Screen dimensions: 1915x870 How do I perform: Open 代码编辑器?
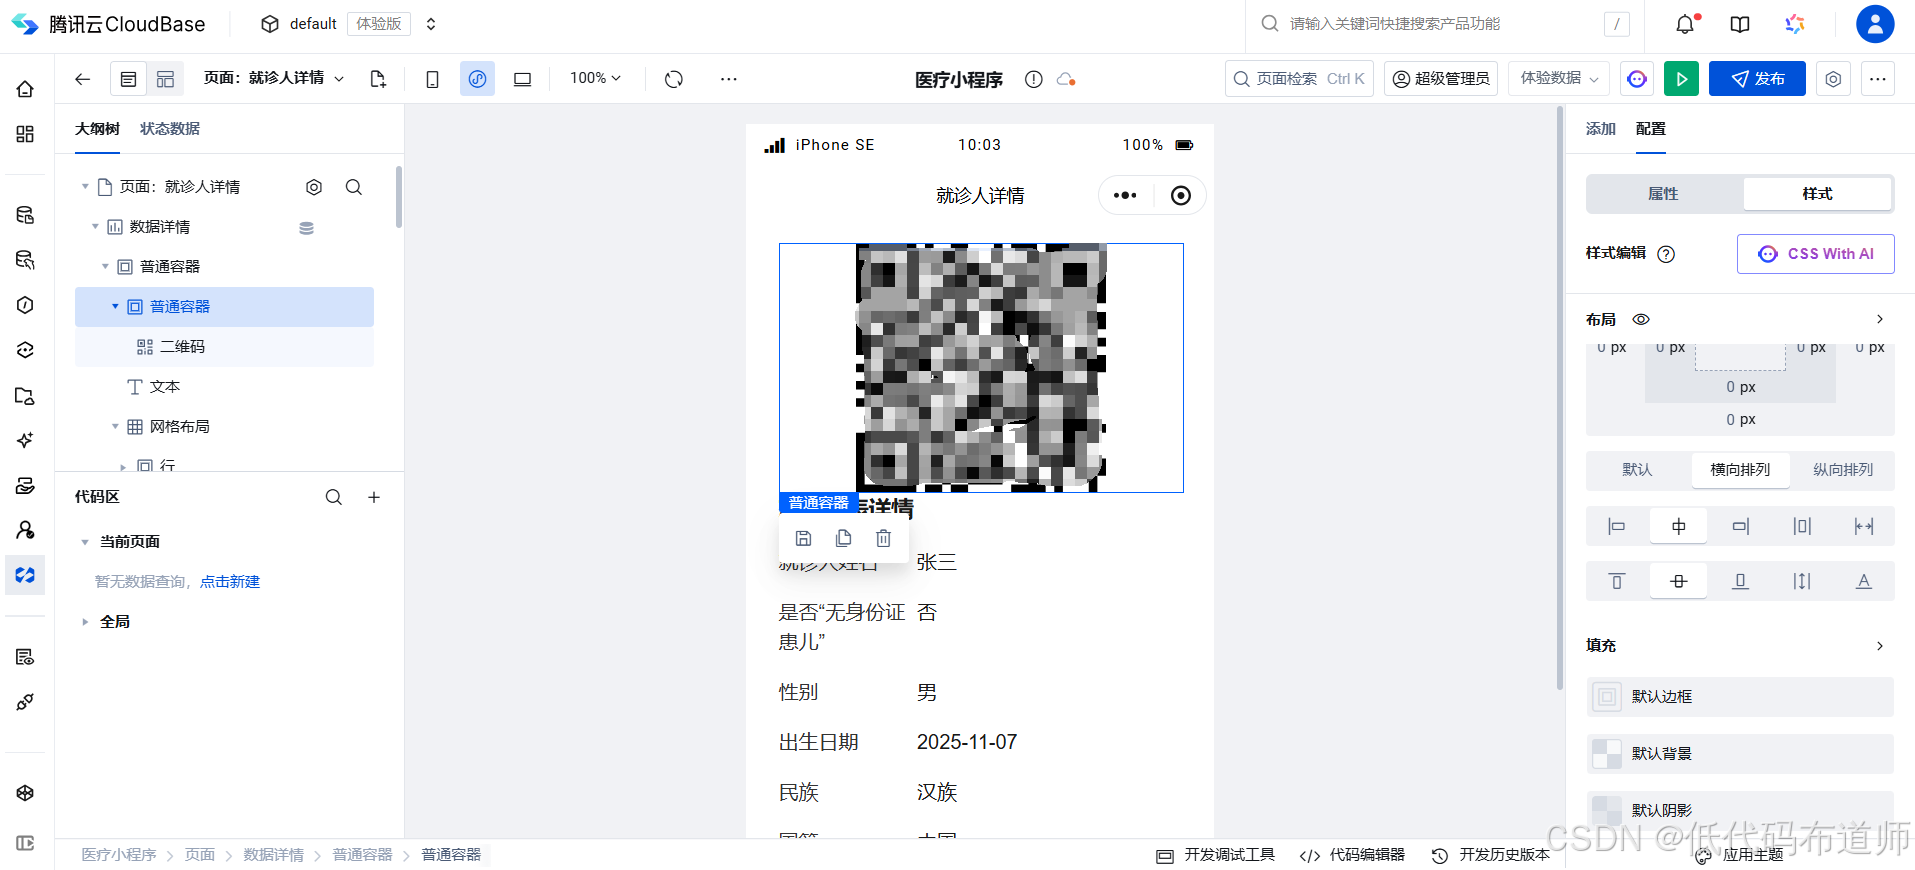pyautogui.click(x=1352, y=855)
